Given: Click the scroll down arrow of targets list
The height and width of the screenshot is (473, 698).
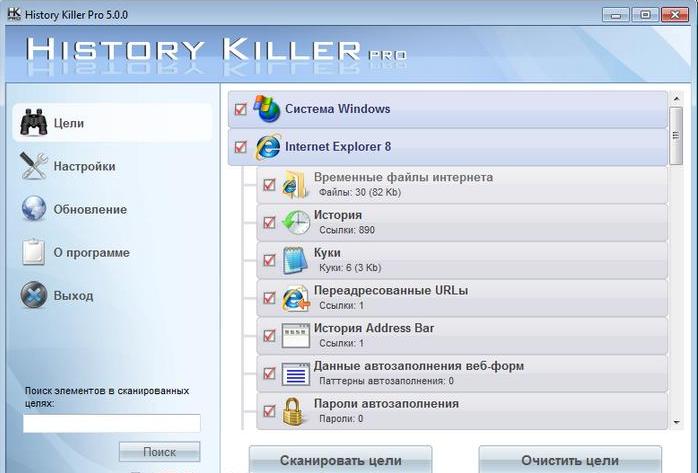Looking at the screenshot, I should point(676,422).
